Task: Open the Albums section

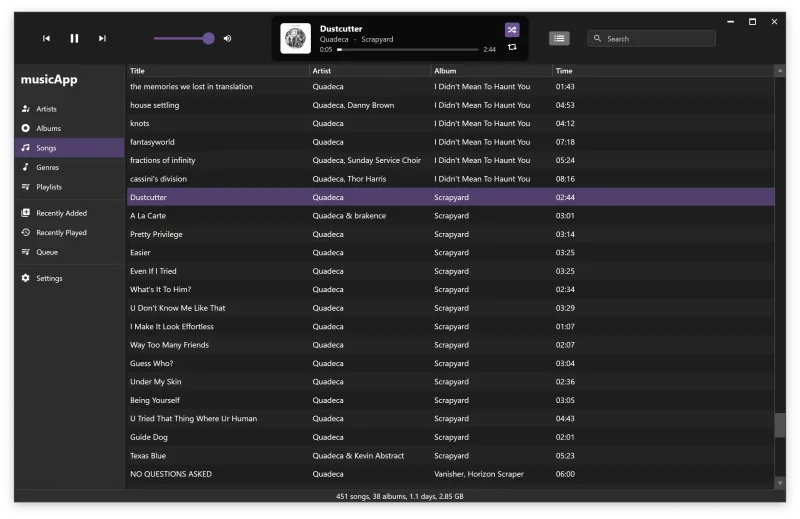Action: click(69, 128)
